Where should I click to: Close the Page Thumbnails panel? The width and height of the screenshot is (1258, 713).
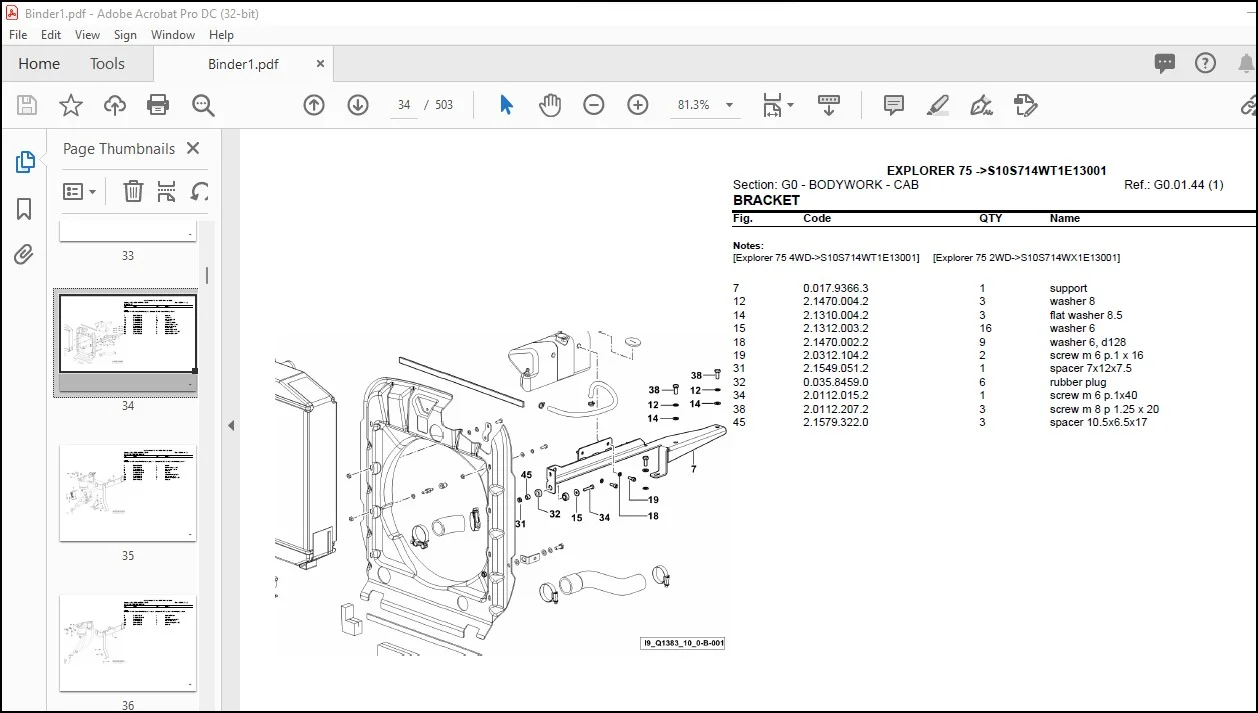[x=193, y=148]
